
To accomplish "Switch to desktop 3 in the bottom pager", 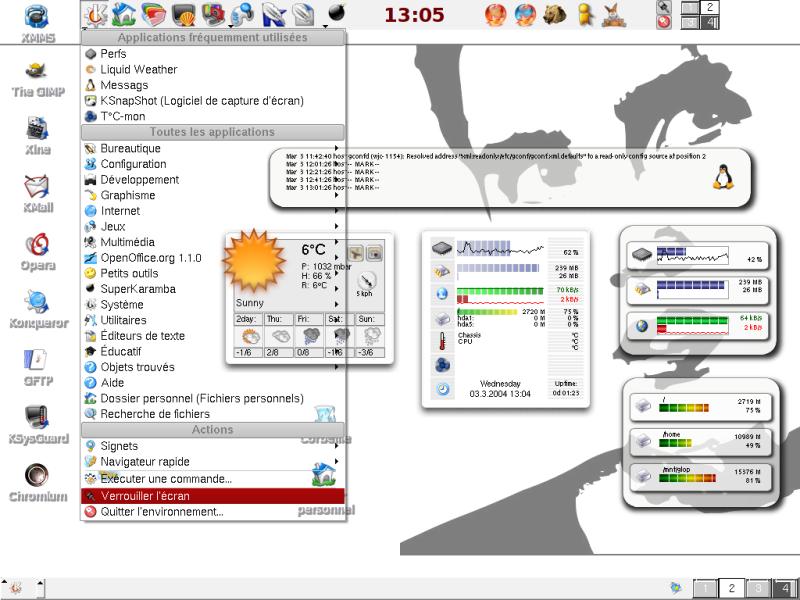I will coord(758,588).
